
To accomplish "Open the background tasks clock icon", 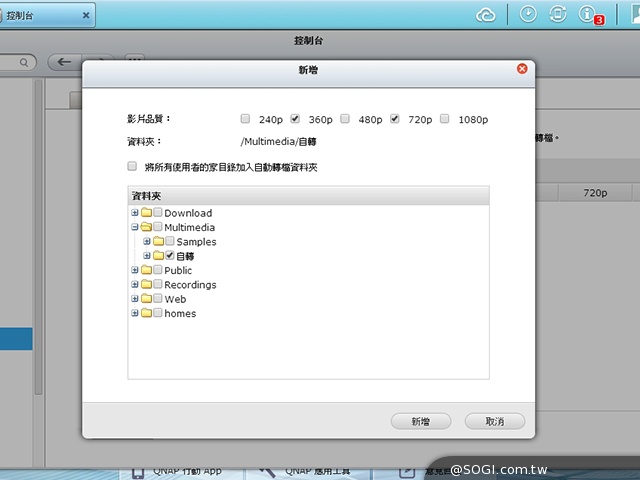I will (528, 14).
